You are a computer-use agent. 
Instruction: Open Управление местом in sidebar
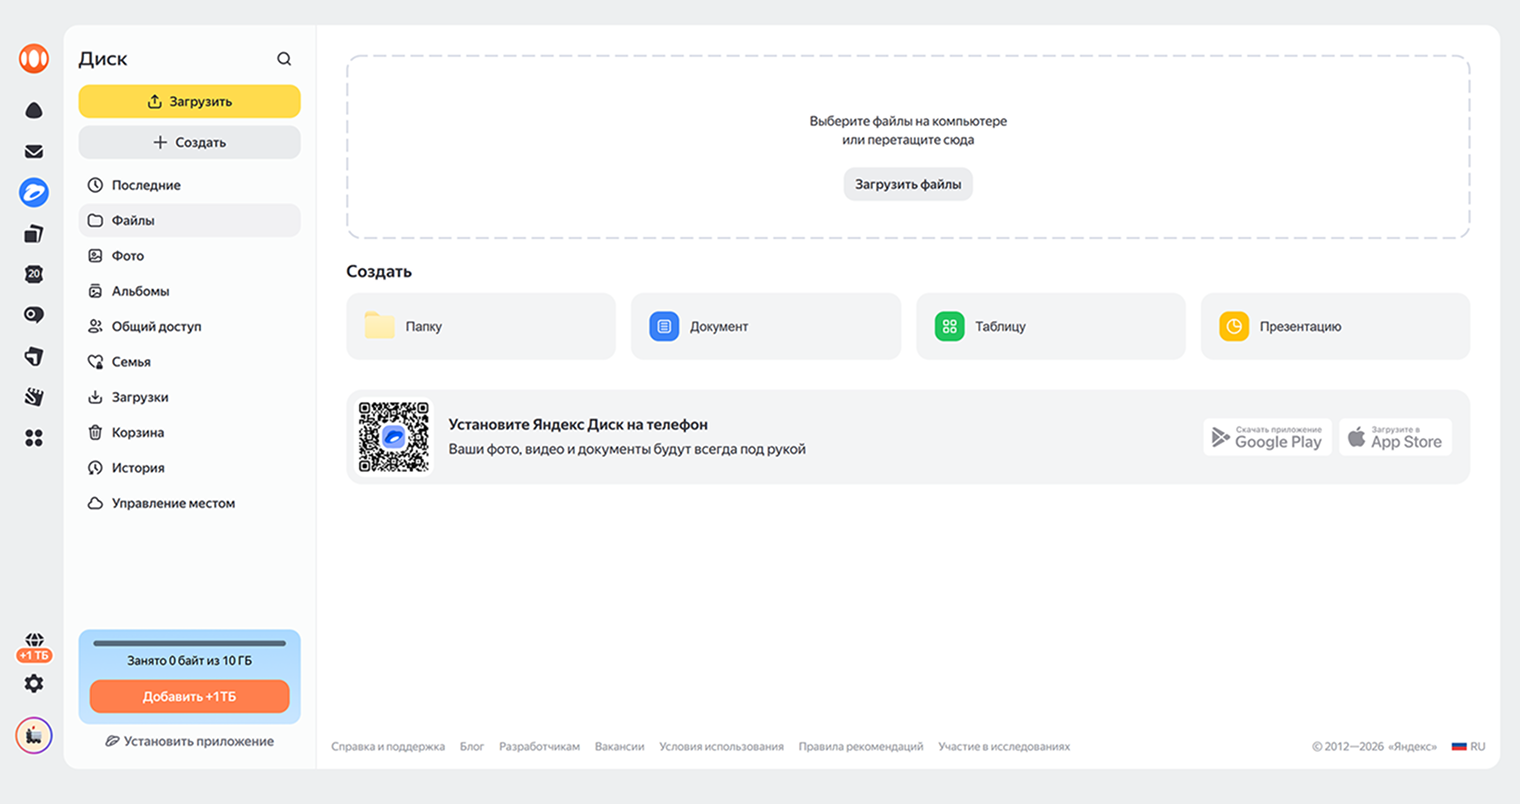pos(189,503)
